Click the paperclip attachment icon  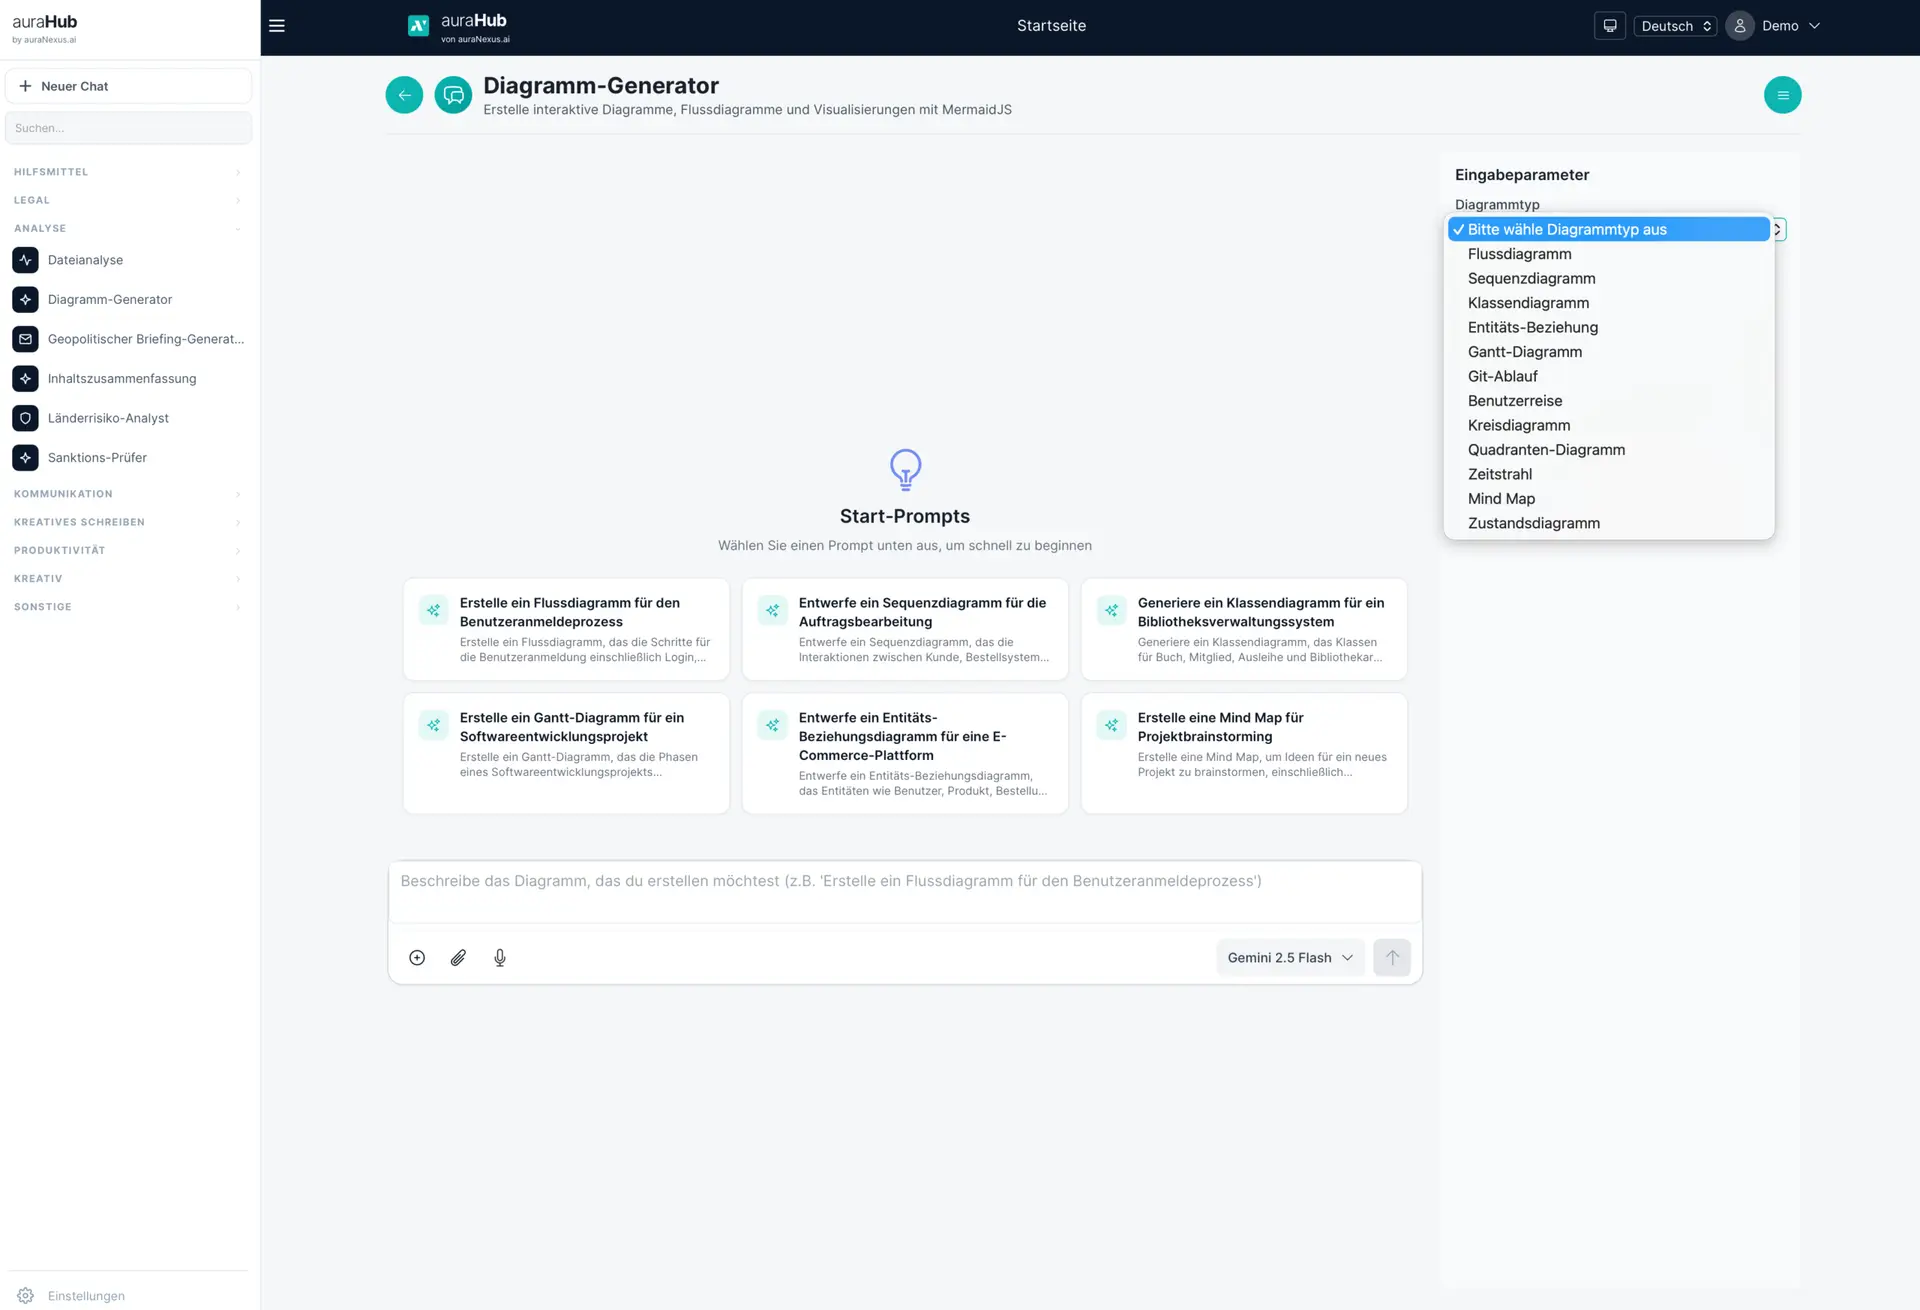[x=458, y=958]
